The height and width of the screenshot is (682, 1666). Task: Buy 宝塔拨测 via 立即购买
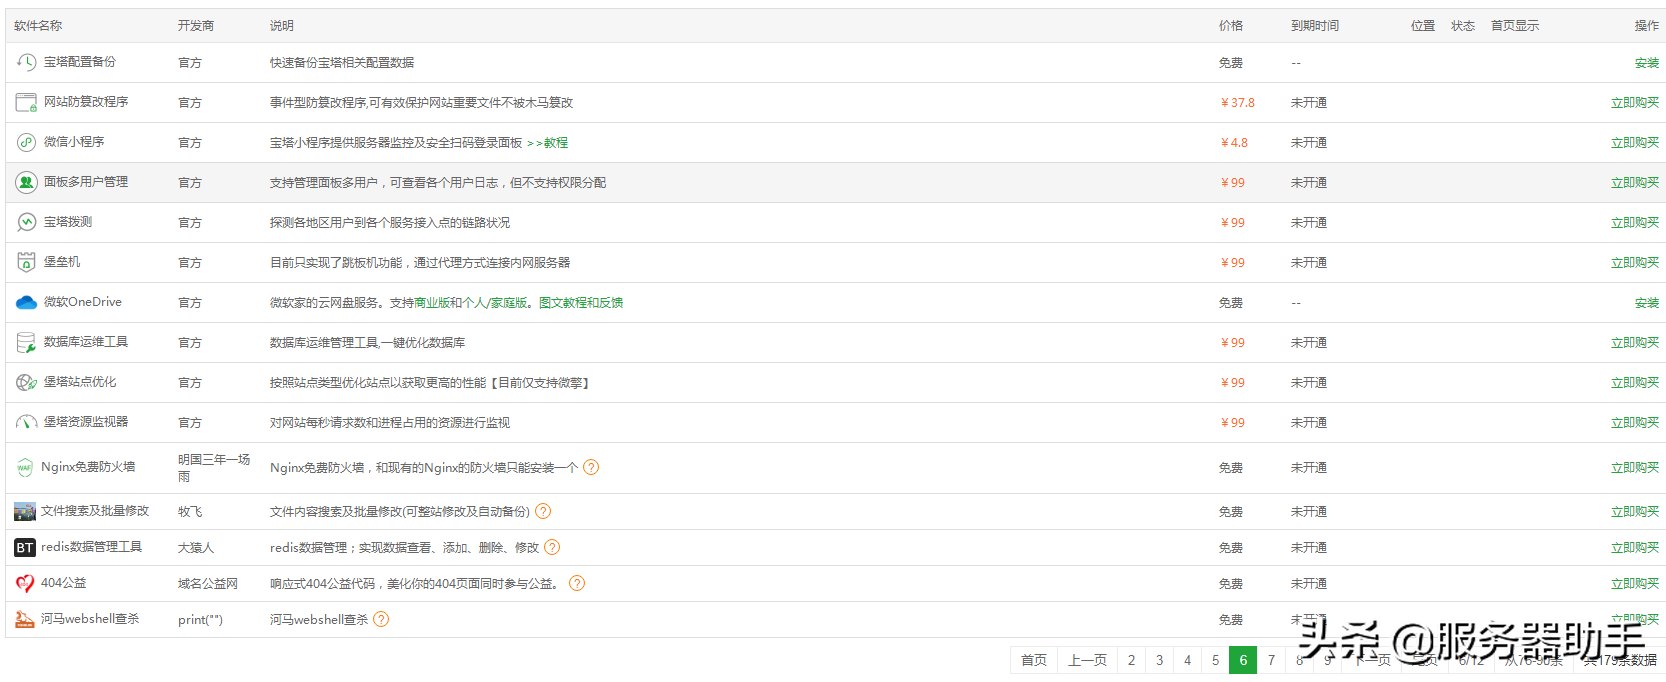pyautogui.click(x=1634, y=222)
